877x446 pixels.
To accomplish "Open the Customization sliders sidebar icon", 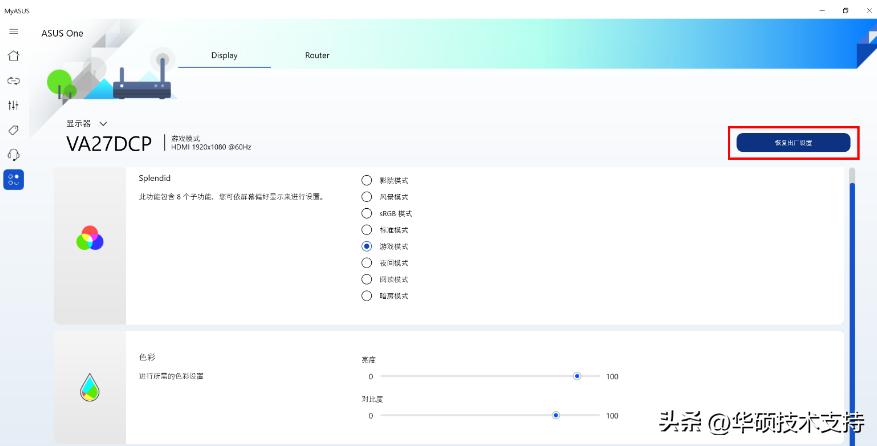I will [13, 105].
